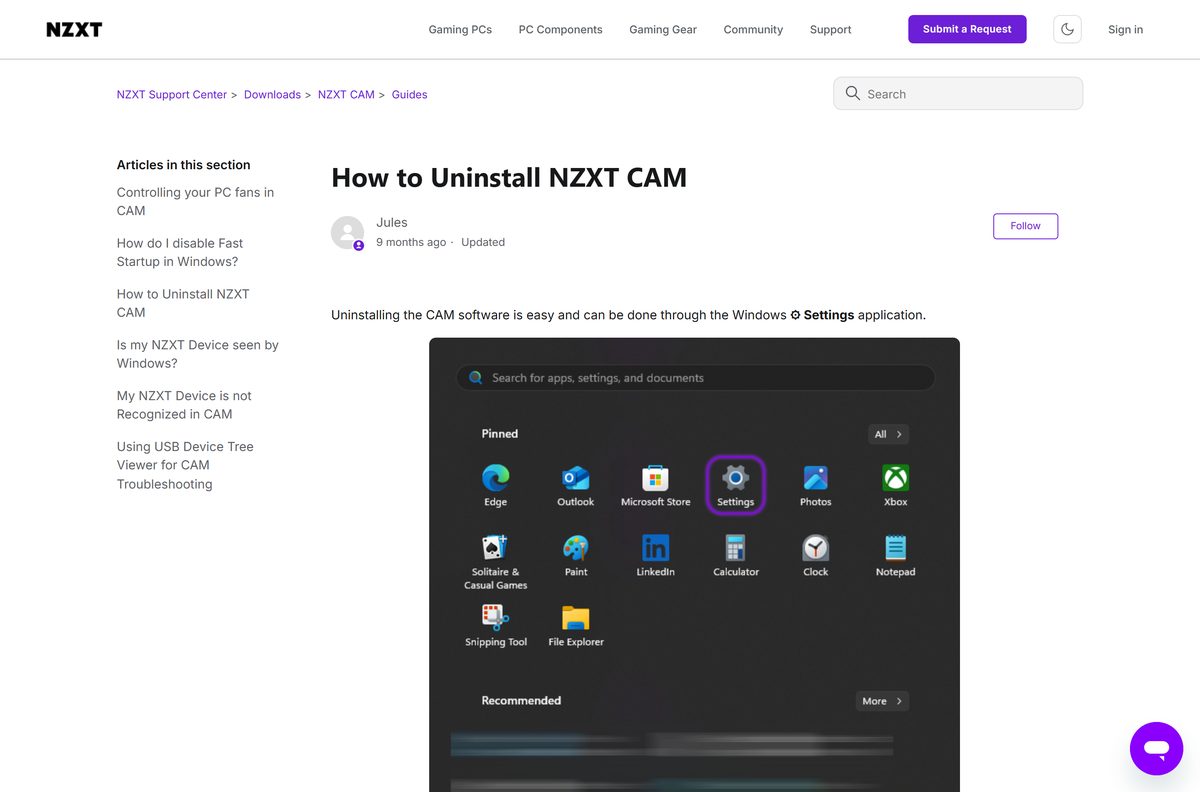Click Start menu search field in screenshot
The height and width of the screenshot is (792, 1200).
pos(695,378)
